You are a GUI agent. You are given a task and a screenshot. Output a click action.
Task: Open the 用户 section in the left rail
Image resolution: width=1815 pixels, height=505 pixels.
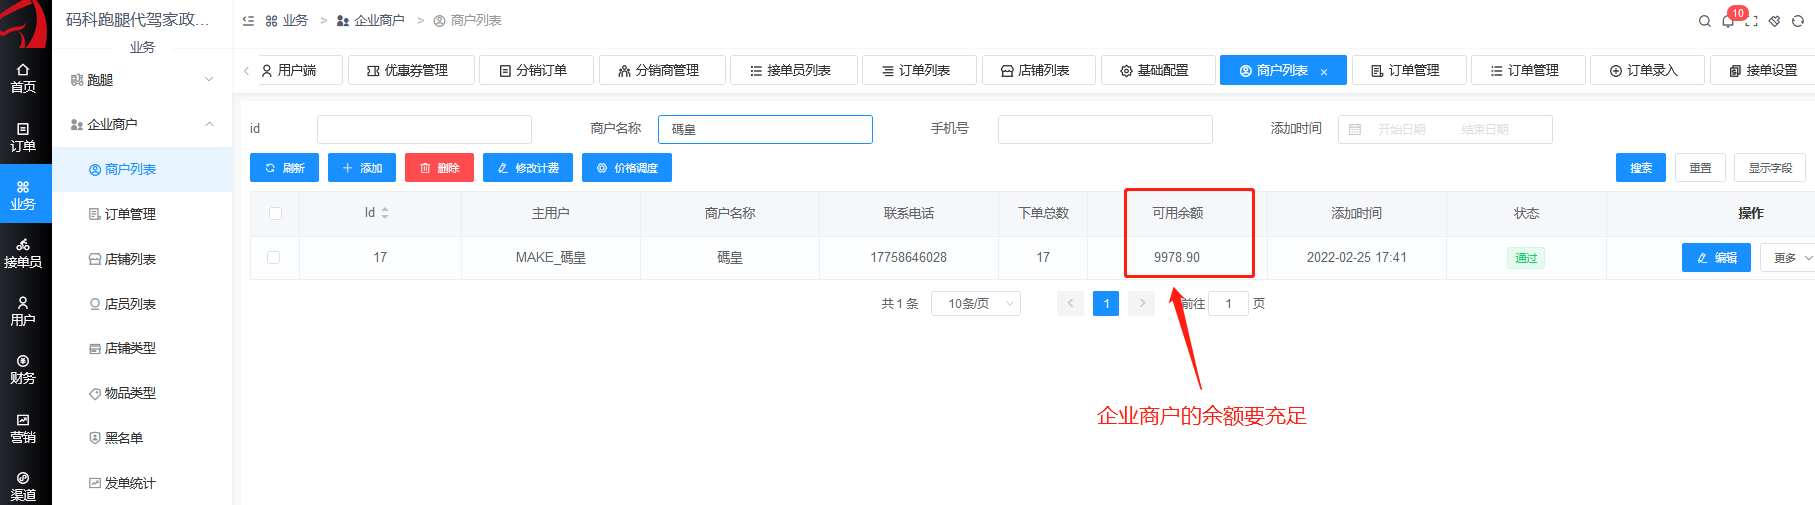pos(23,312)
